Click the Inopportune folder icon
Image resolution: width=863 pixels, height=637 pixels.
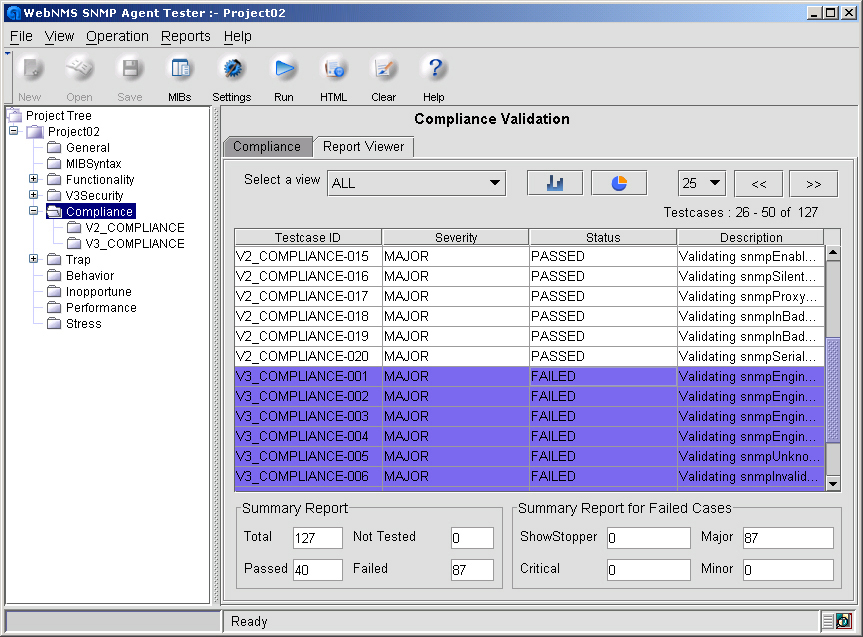54,291
